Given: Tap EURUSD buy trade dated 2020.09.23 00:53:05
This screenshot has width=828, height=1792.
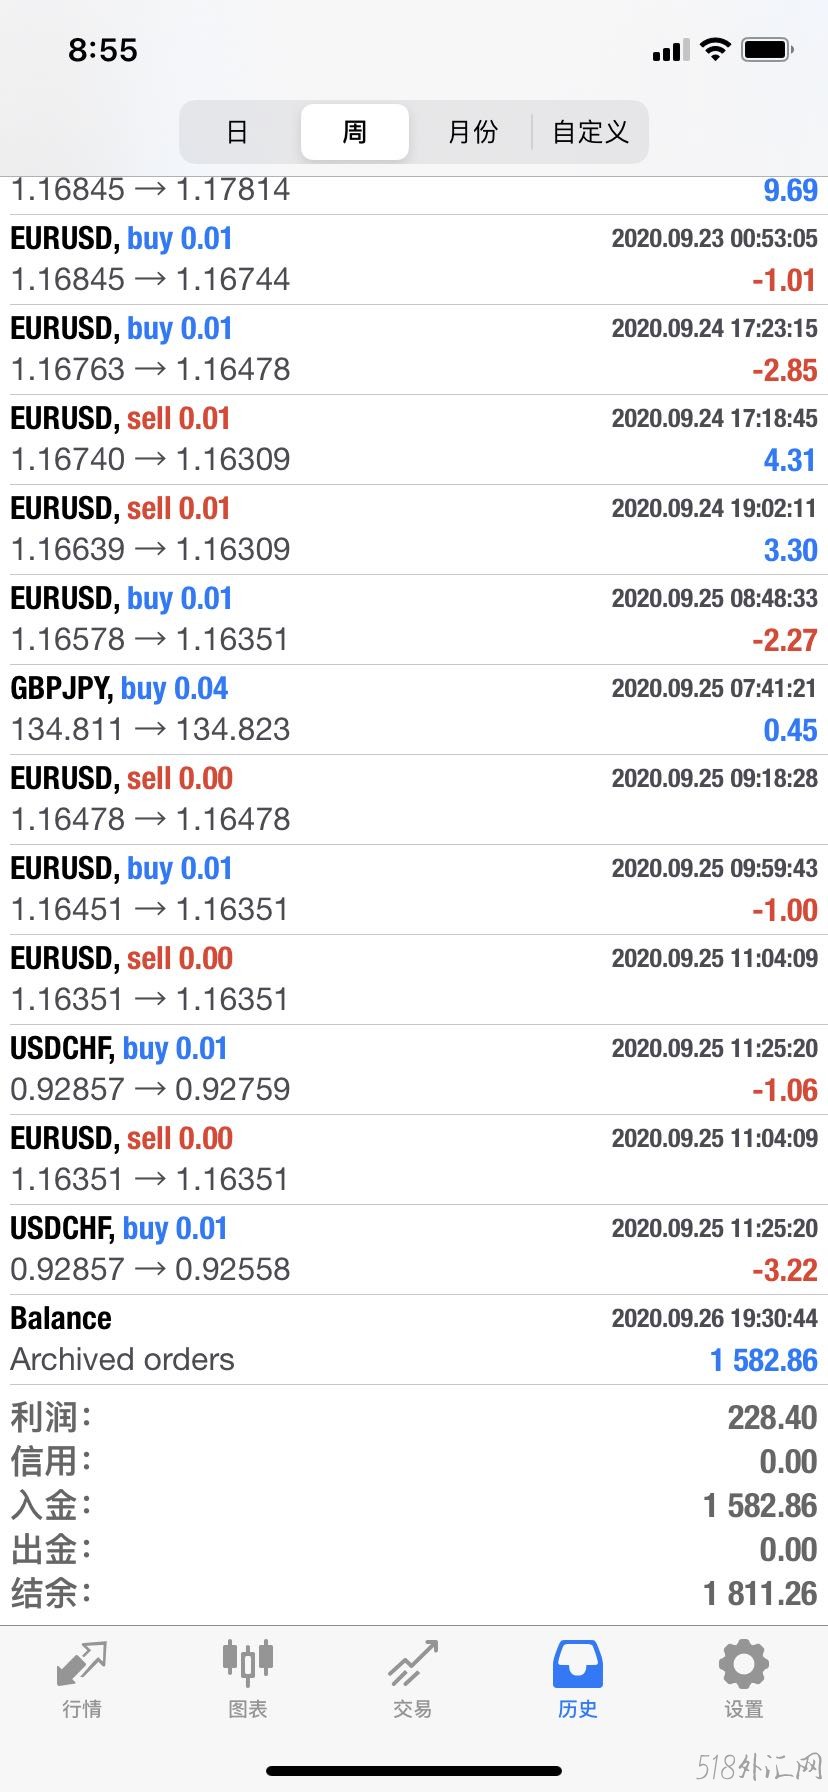Looking at the screenshot, I should [x=414, y=260].
